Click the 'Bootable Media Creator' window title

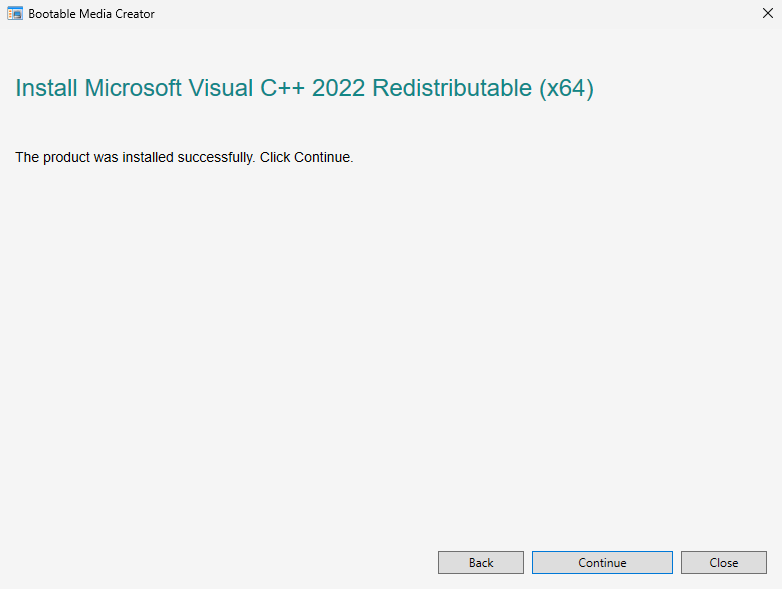click(91, 14)
